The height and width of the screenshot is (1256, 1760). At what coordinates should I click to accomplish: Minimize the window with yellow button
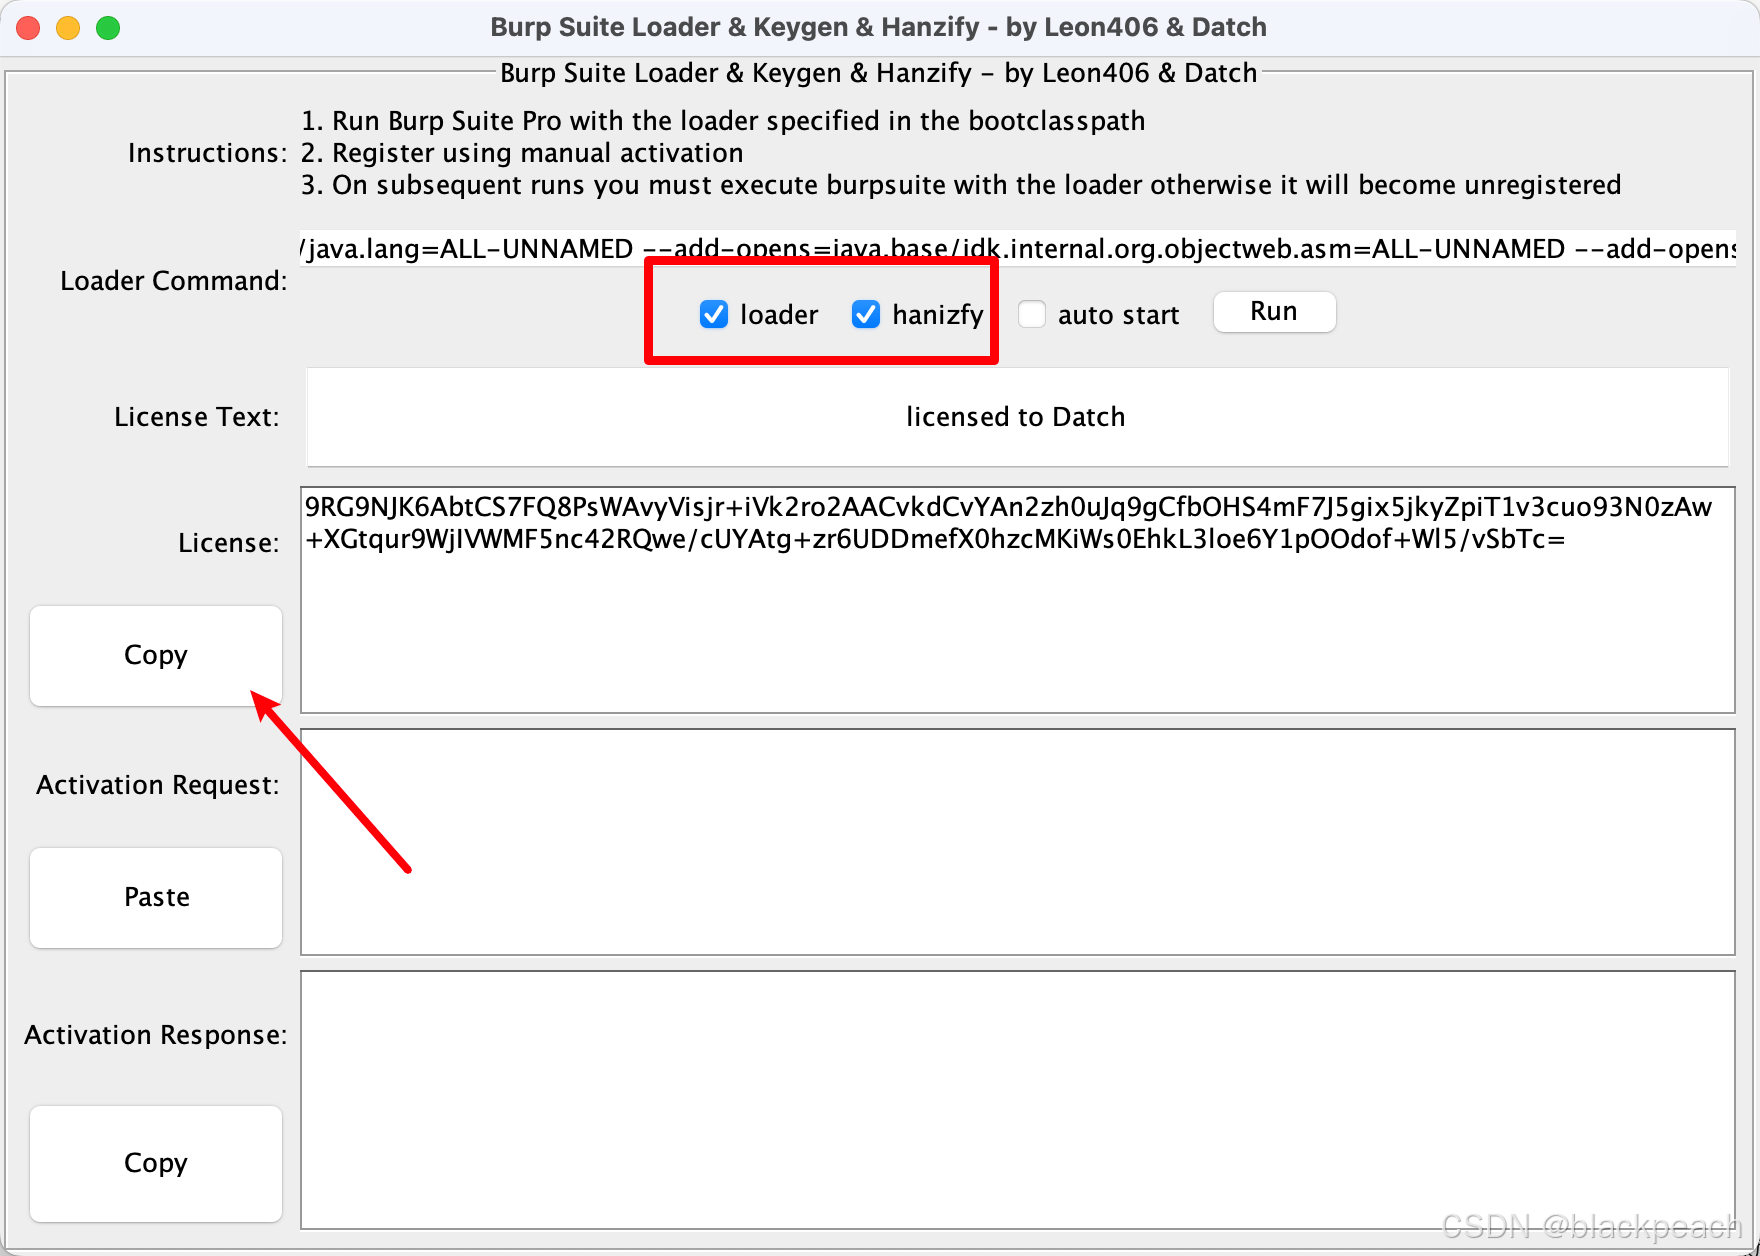[68, 28]
